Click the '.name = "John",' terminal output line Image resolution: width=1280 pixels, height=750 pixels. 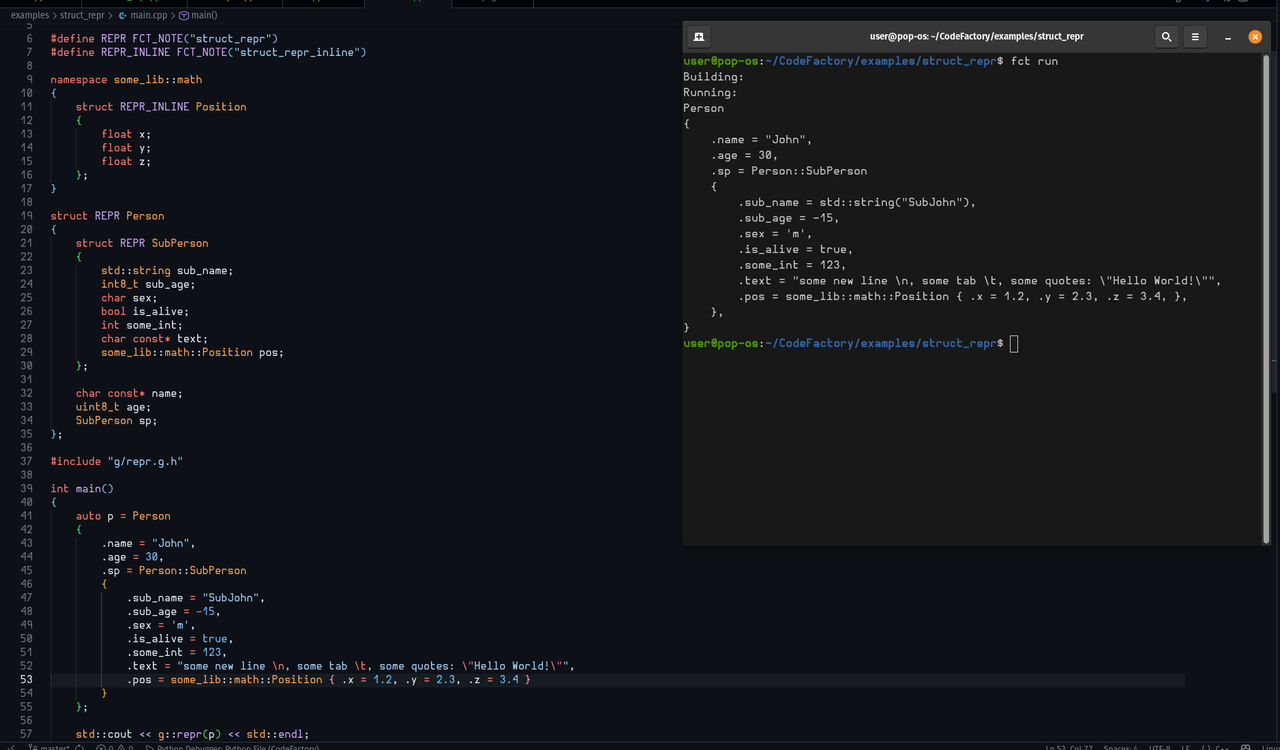tap(762, 140)
